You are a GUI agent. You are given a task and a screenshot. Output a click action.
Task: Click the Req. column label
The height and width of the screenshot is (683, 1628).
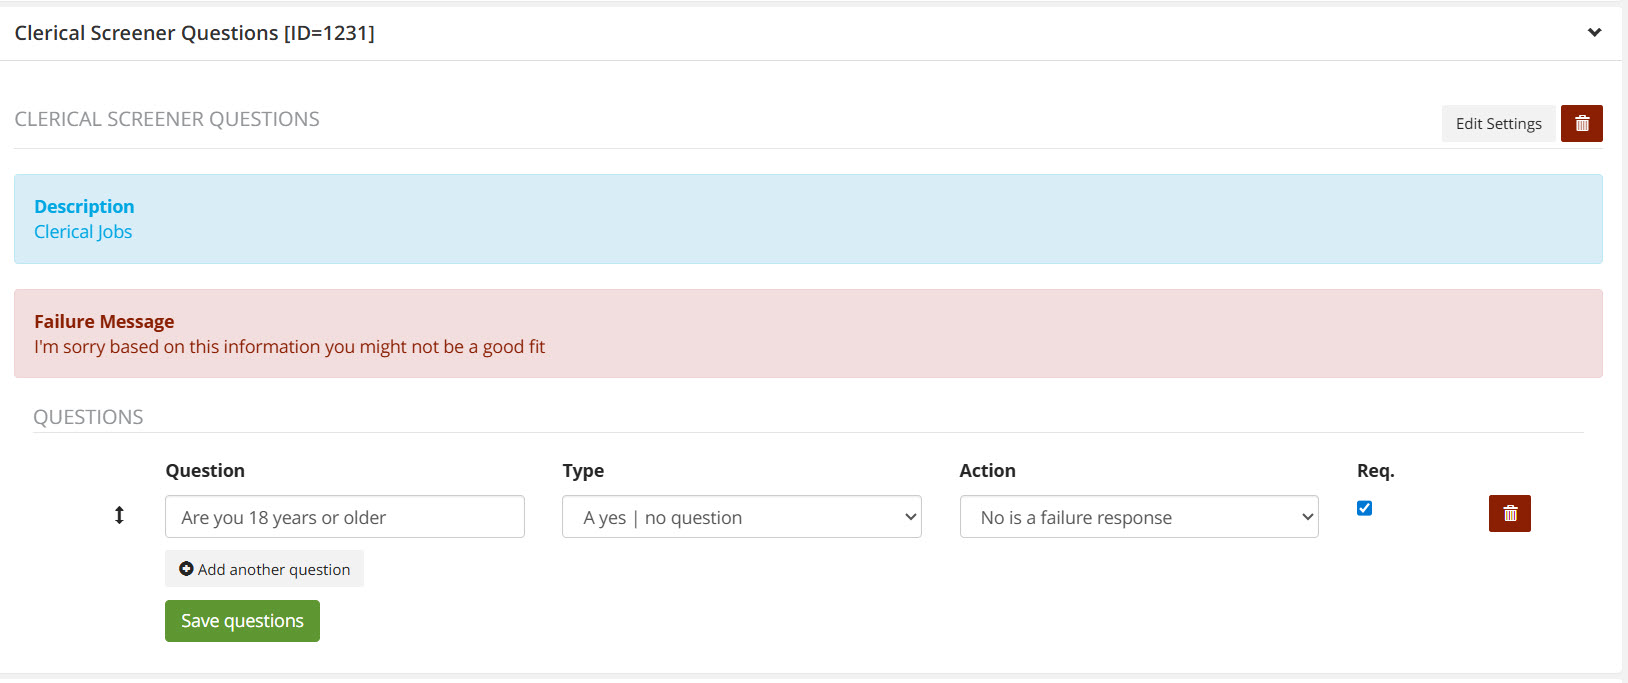[x=1375, y=471]
